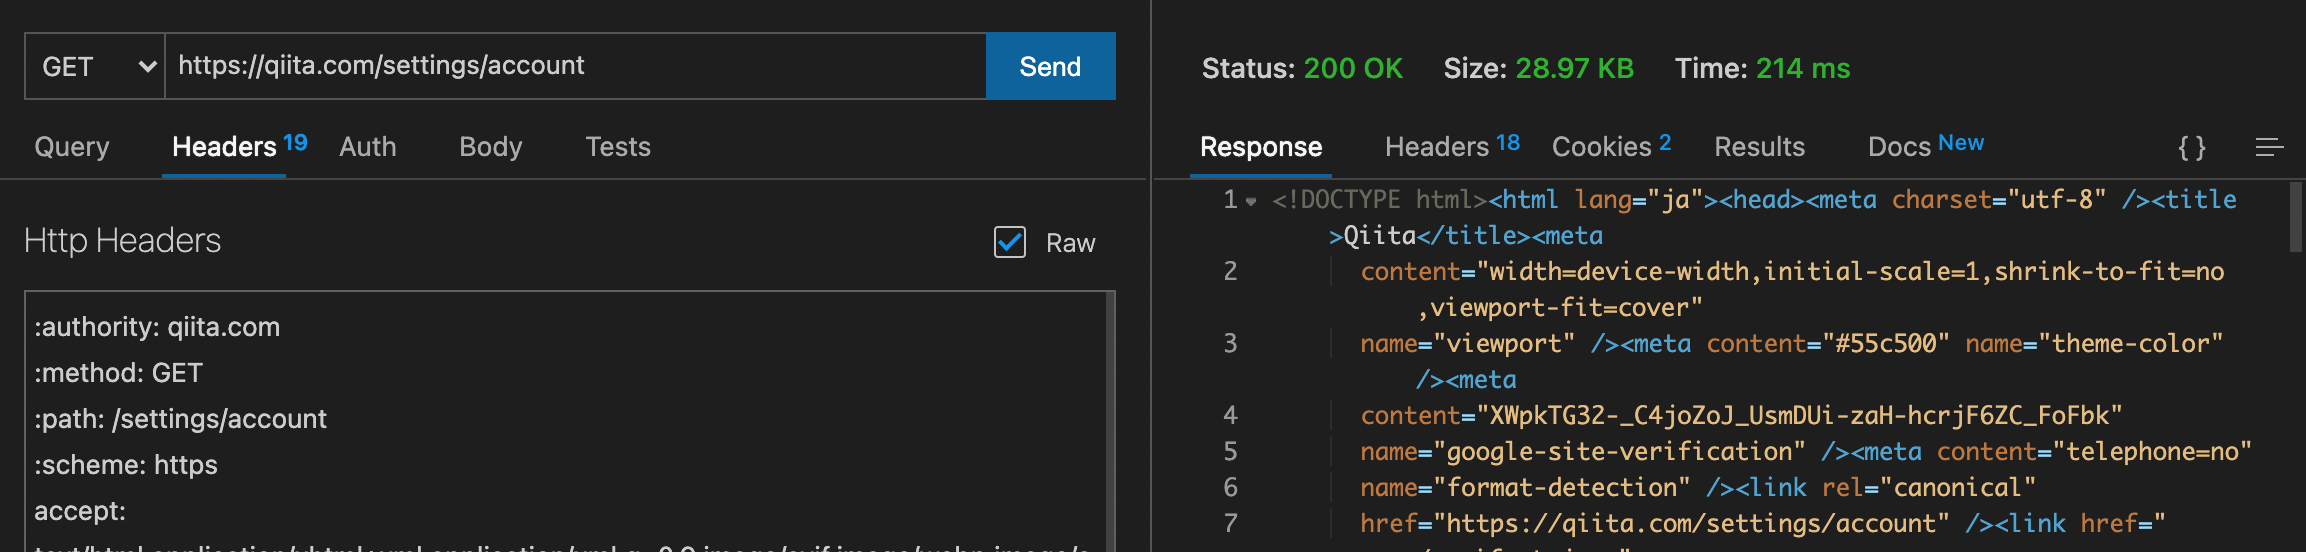Uncheck the Raw headers checkbox
Screen dimensions: 2306x552
coord(1010,242)
